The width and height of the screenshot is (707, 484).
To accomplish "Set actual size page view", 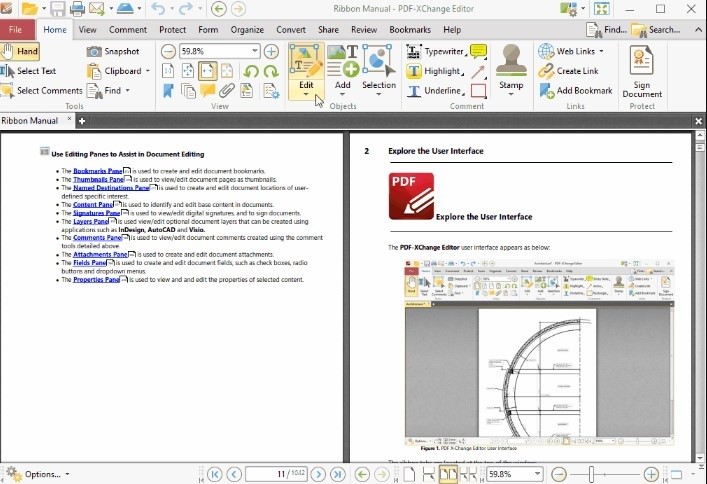I will (168, 71).
